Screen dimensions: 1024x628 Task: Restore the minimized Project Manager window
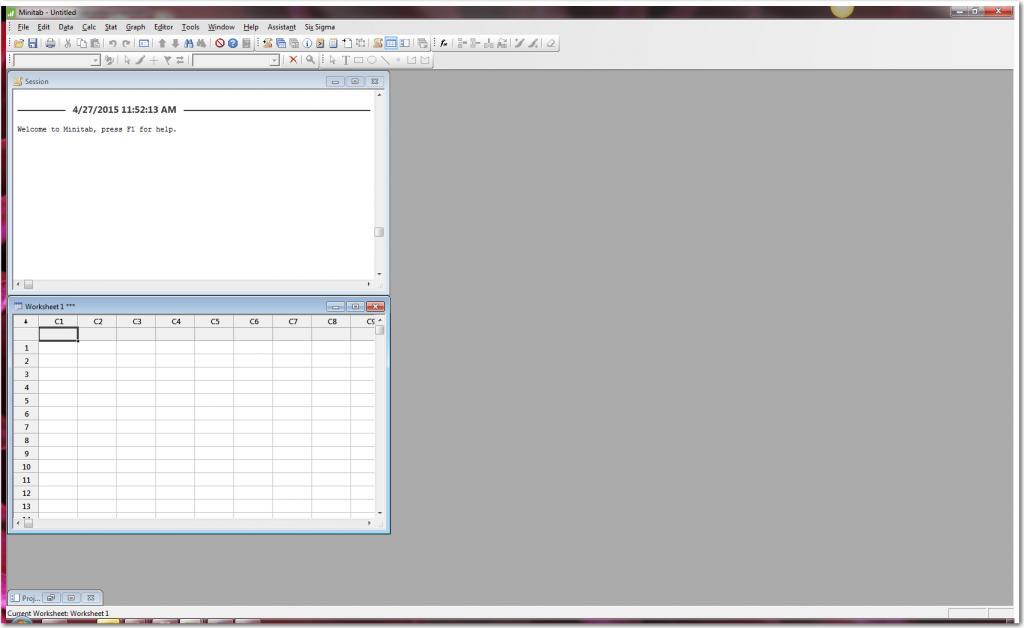pyautogui.click(x=51, y=597)
